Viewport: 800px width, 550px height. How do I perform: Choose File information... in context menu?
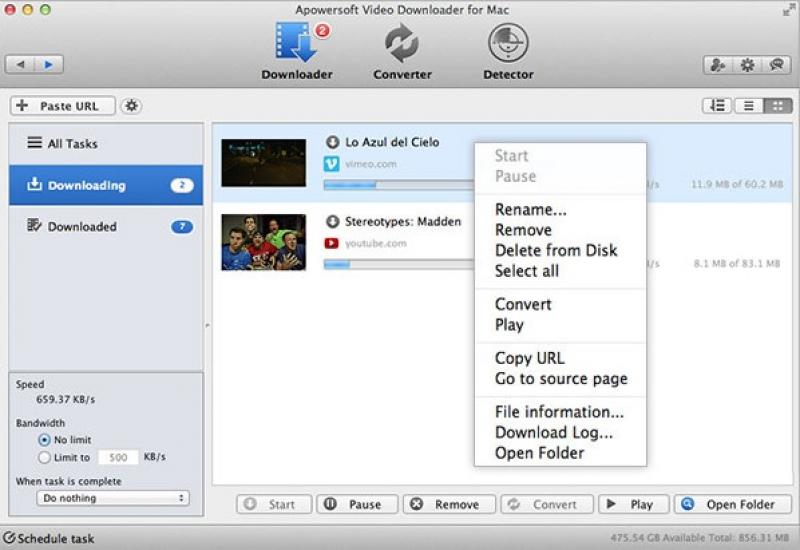point(560,412)
